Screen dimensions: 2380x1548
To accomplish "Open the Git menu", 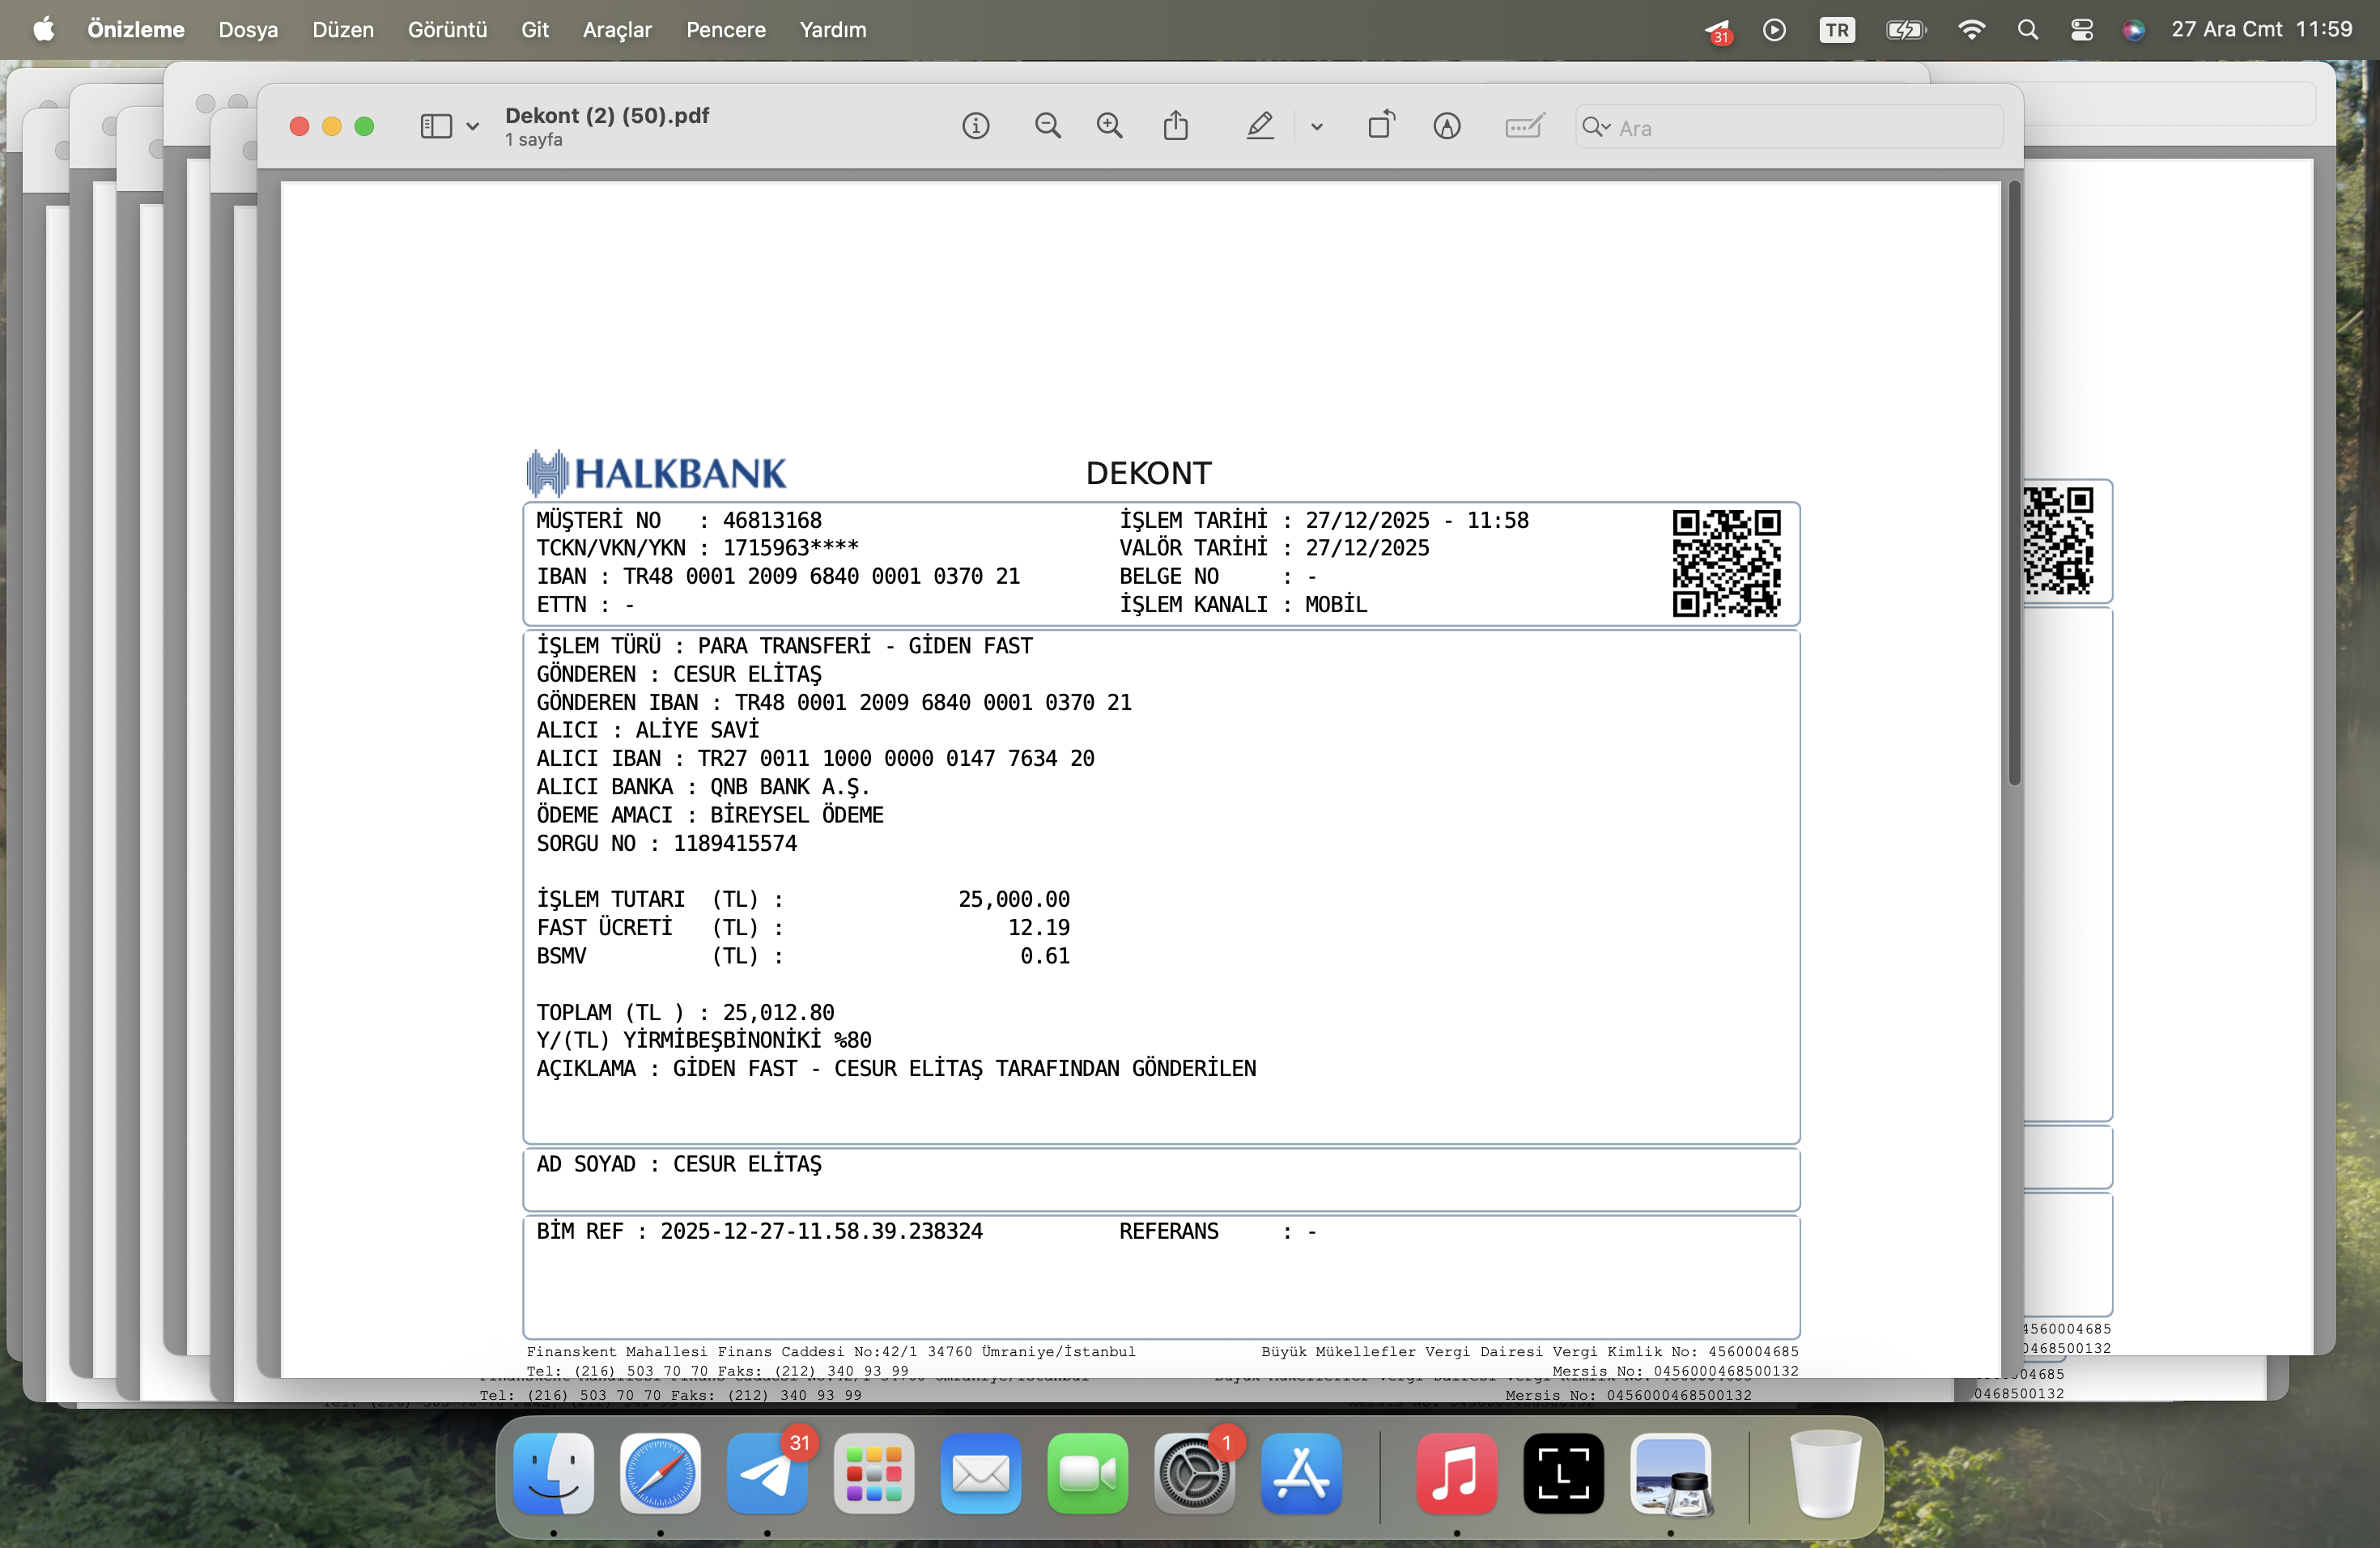I will (x=535, y=30).
